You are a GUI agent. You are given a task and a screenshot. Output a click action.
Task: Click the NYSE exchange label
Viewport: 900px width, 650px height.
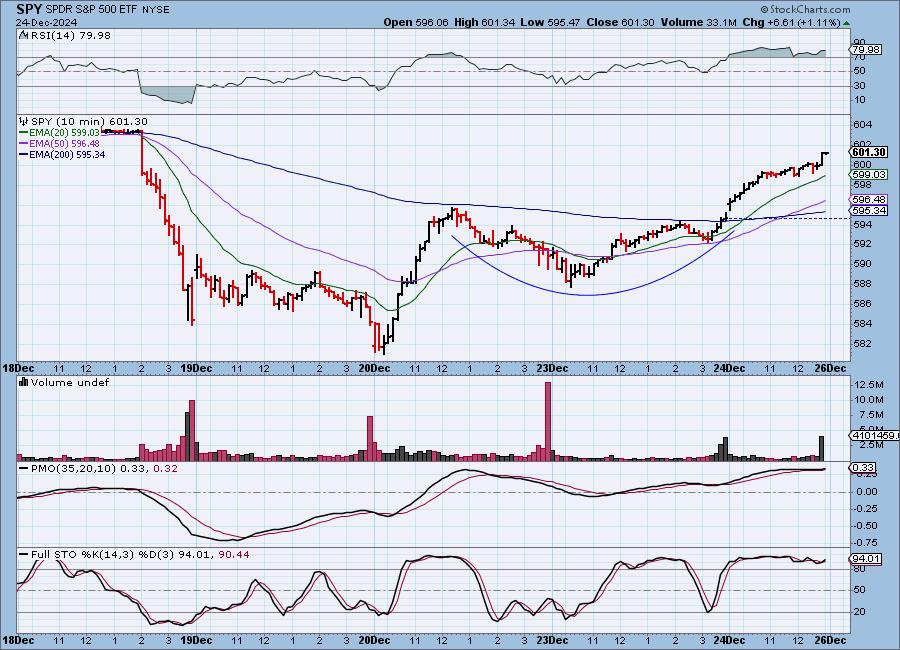[x=154, y=10]
